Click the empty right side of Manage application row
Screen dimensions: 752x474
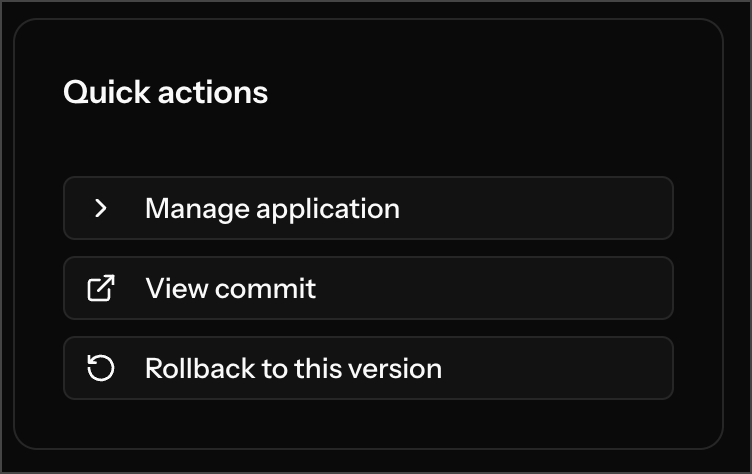(560, 208)
